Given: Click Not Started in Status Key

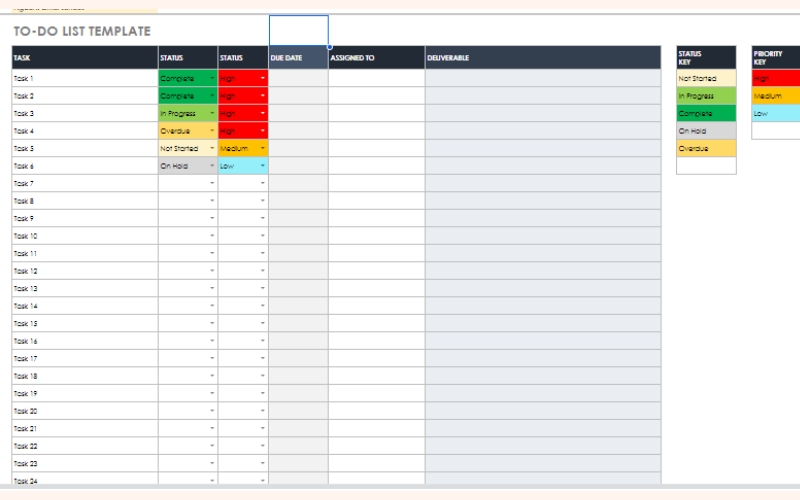Looking at the screenshot, I should (706, 78).
